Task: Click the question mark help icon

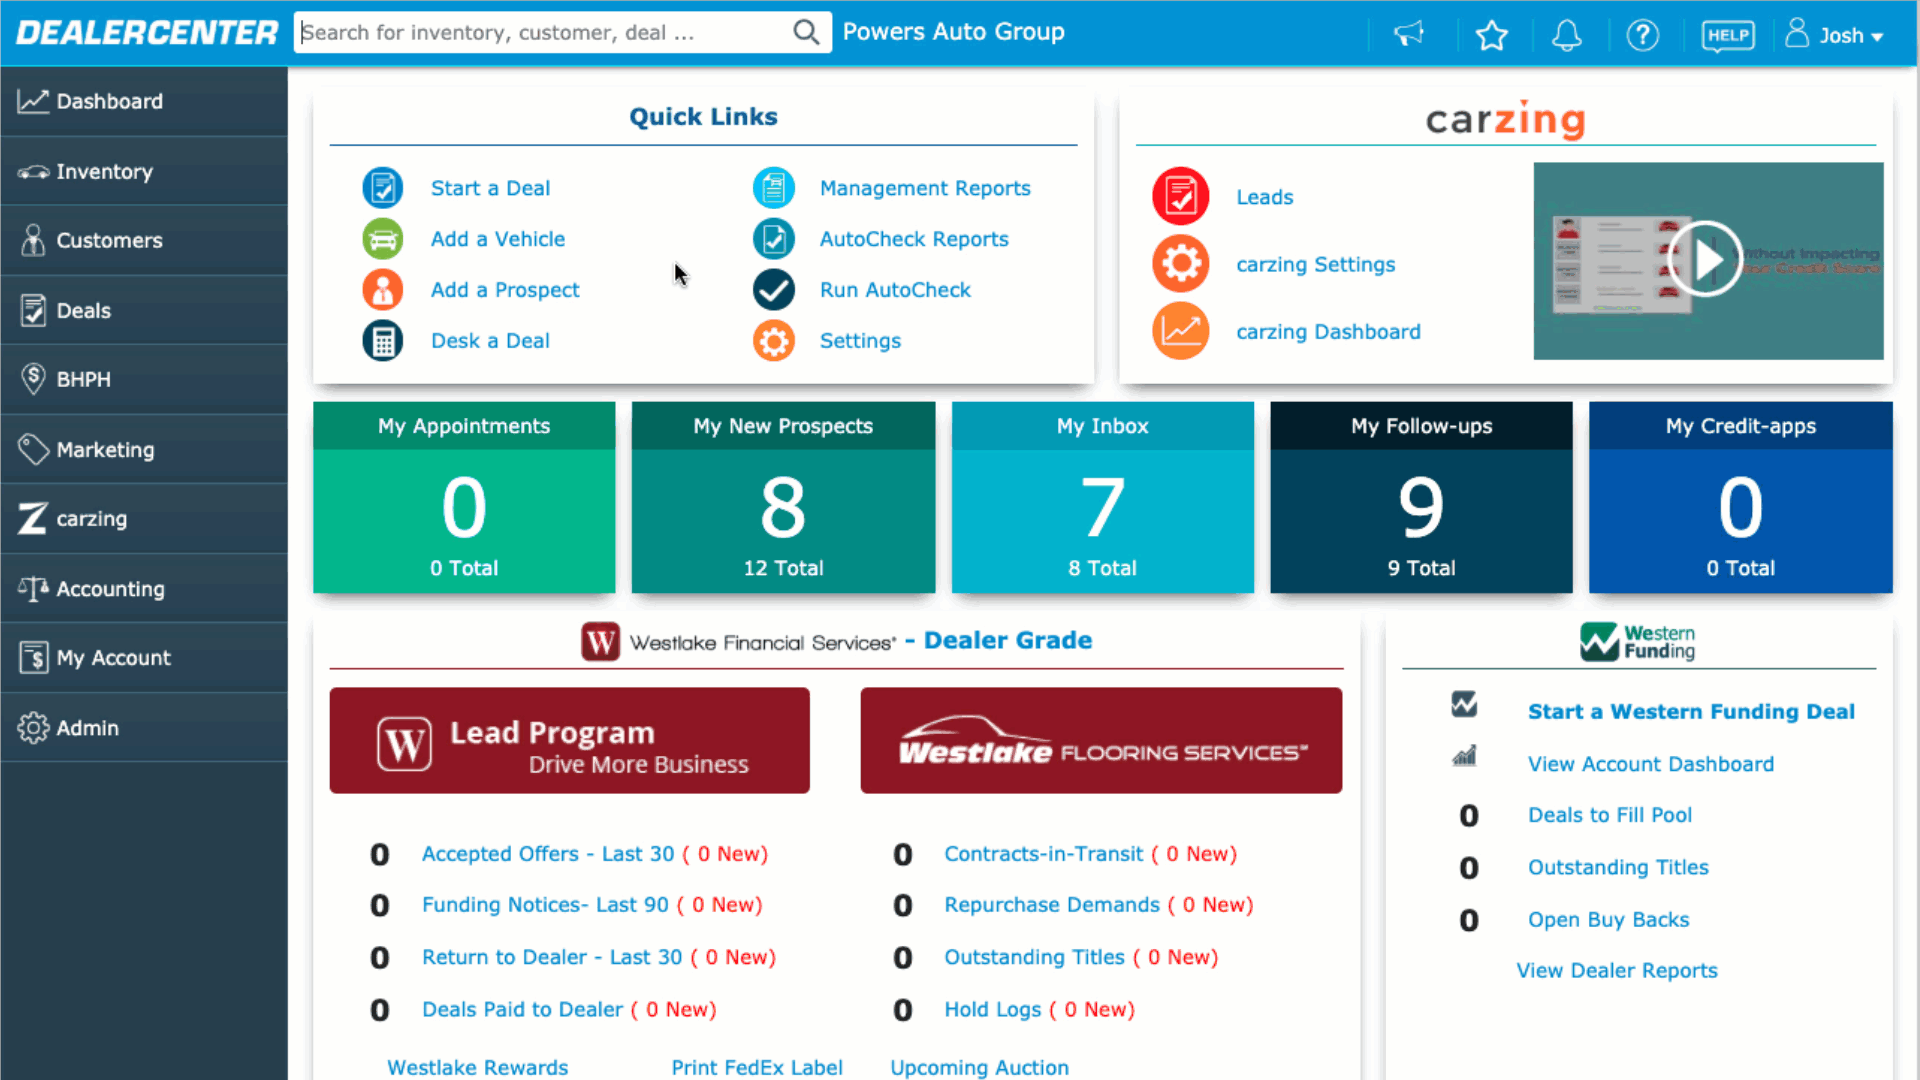Action: click(1642, 35)
